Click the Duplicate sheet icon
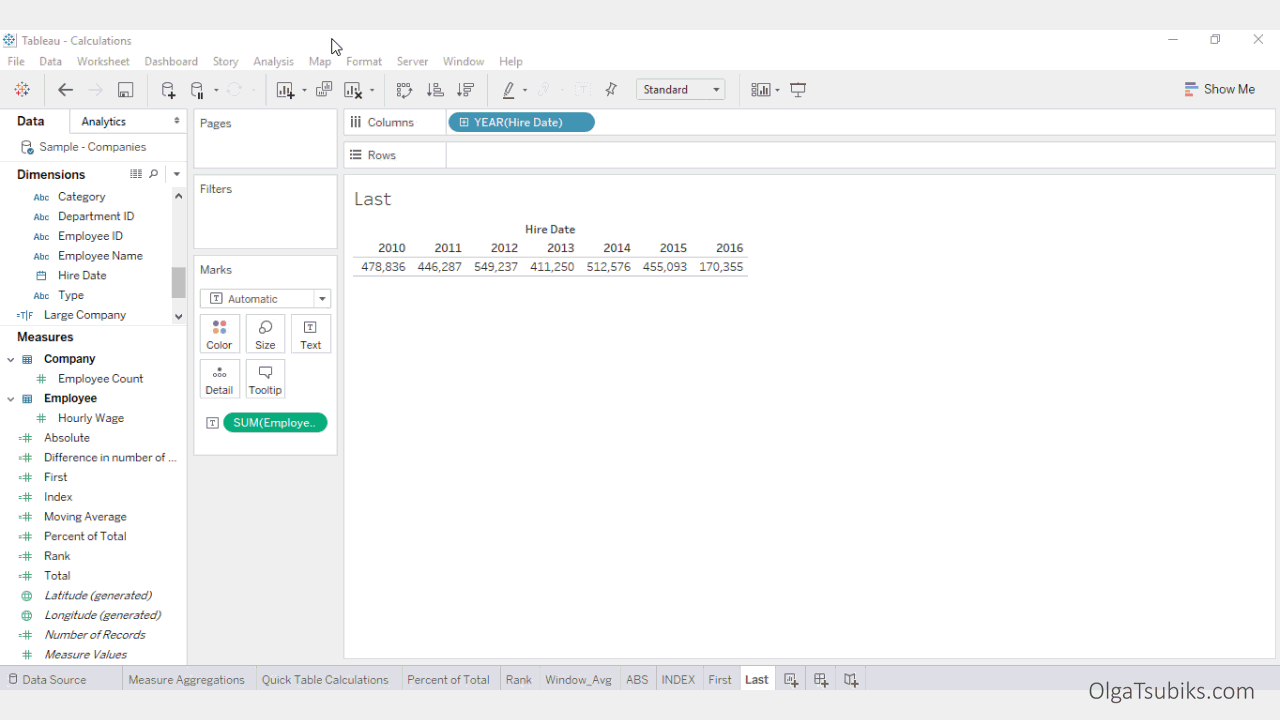 tap(324, 90)
